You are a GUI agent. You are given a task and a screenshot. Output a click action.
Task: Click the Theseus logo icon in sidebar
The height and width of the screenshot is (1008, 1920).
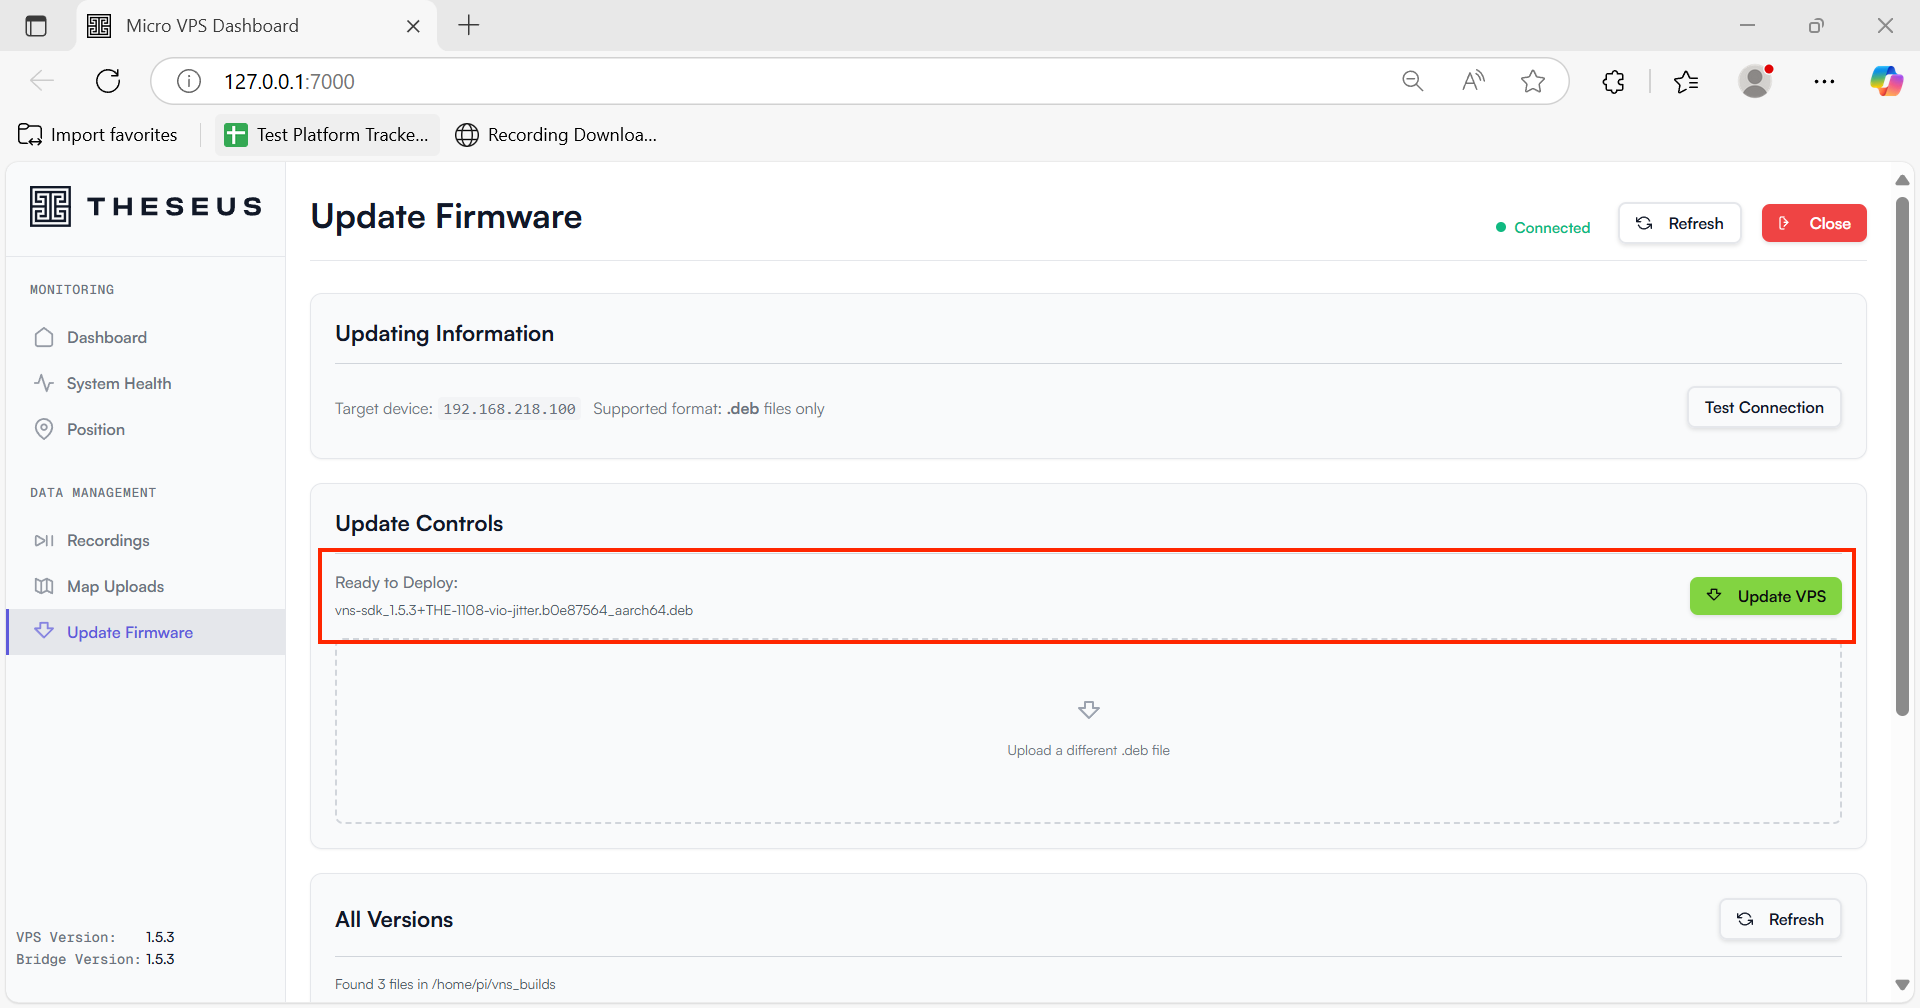click(50, 207)
